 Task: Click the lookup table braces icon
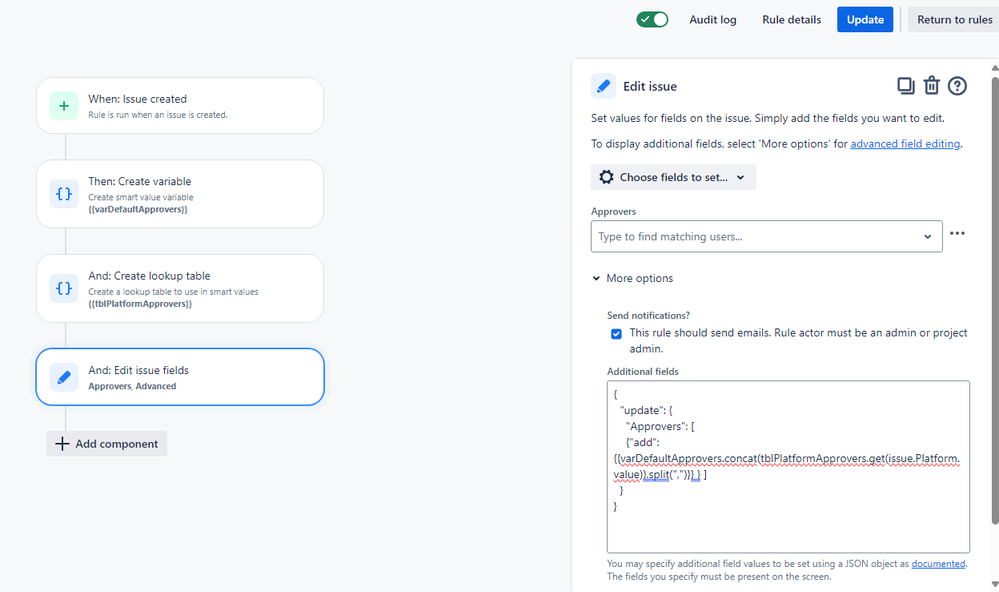[64, 288]
